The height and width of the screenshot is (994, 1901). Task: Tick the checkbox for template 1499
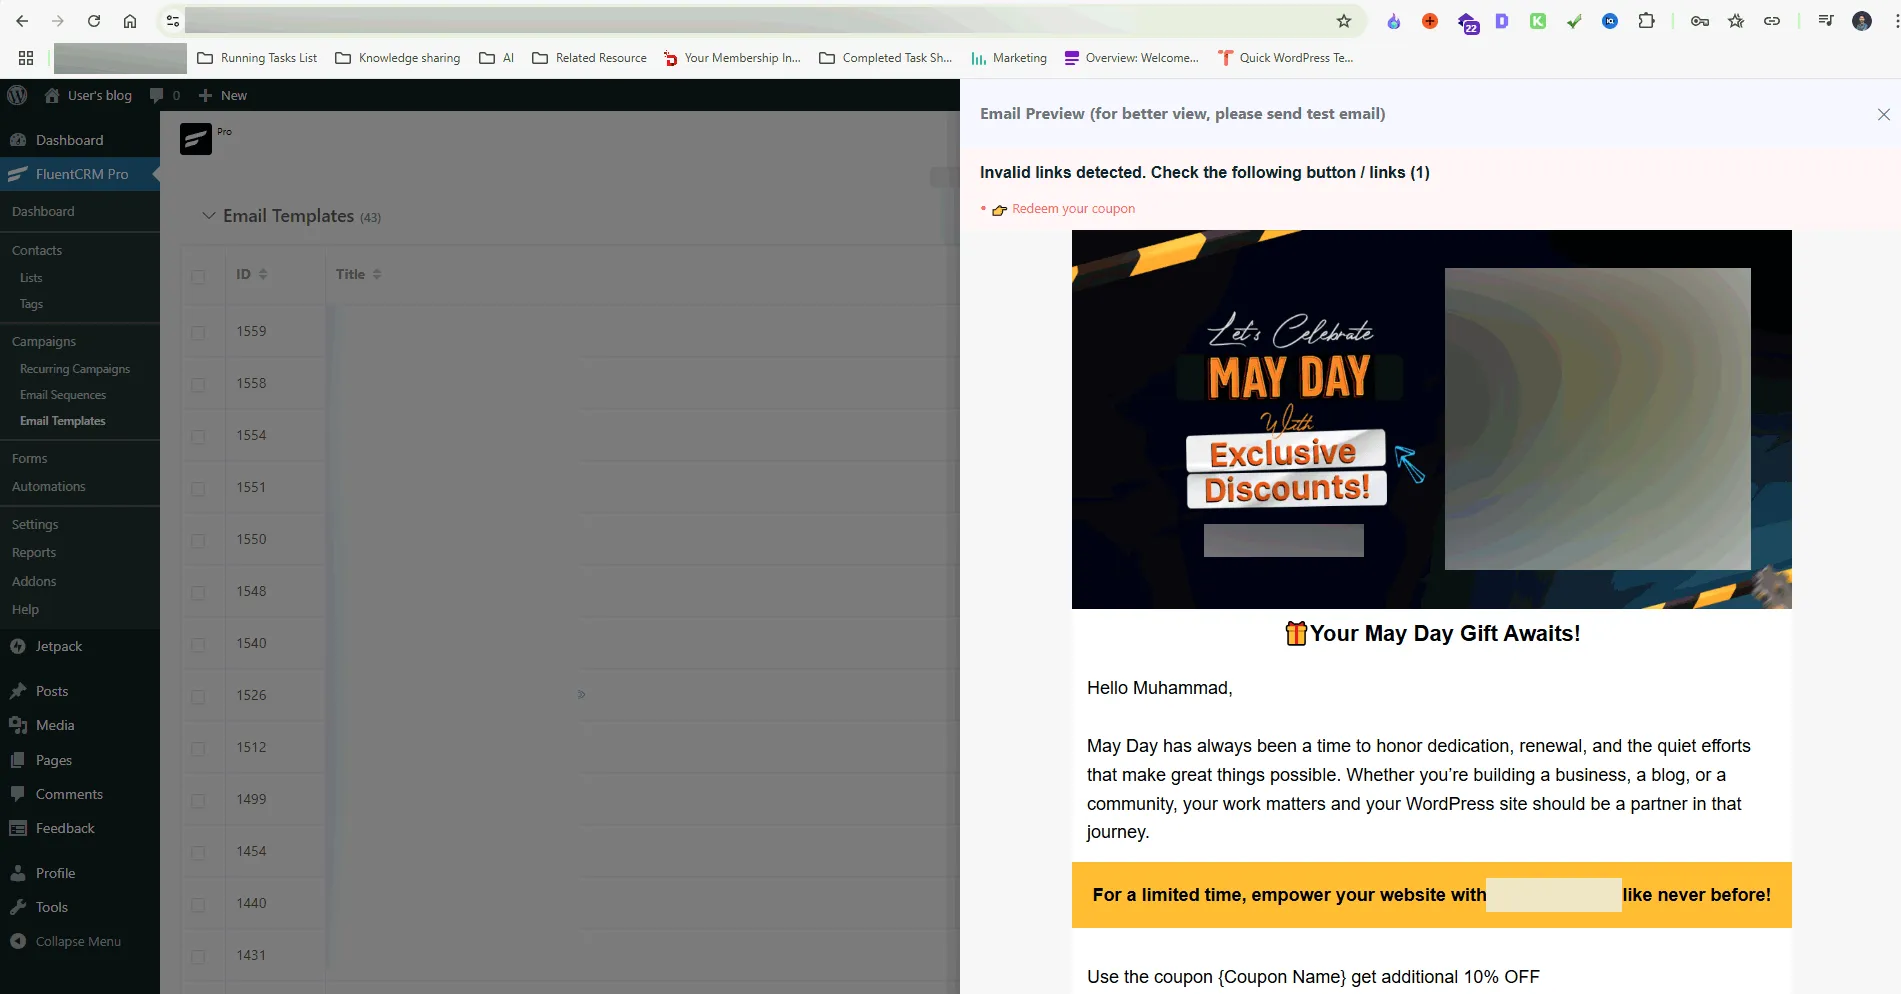tap(199, 799)
